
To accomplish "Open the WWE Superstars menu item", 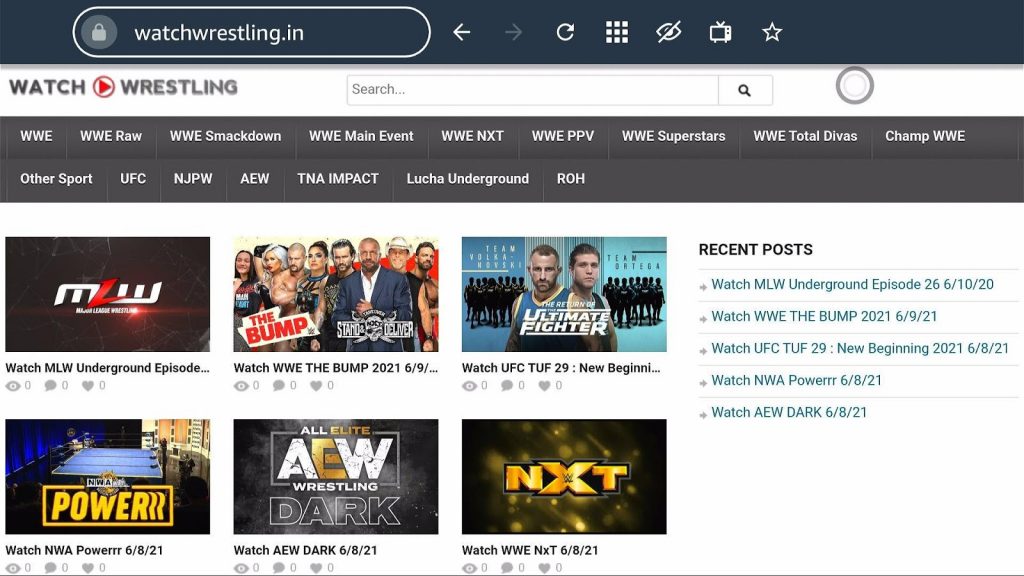I will pyautogui.click(x=673, y=136).
